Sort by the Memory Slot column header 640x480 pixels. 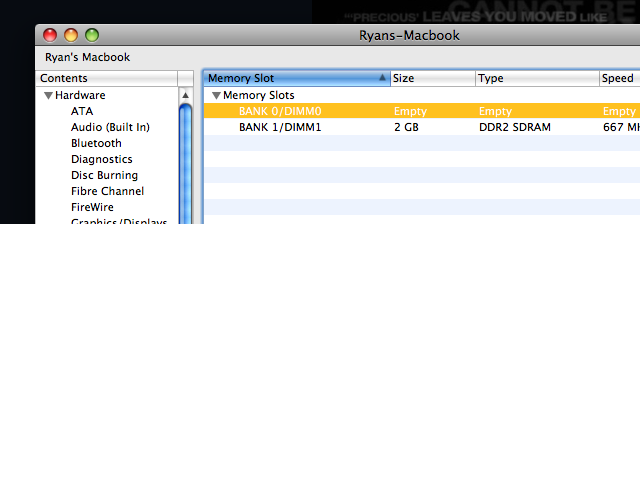297,78
